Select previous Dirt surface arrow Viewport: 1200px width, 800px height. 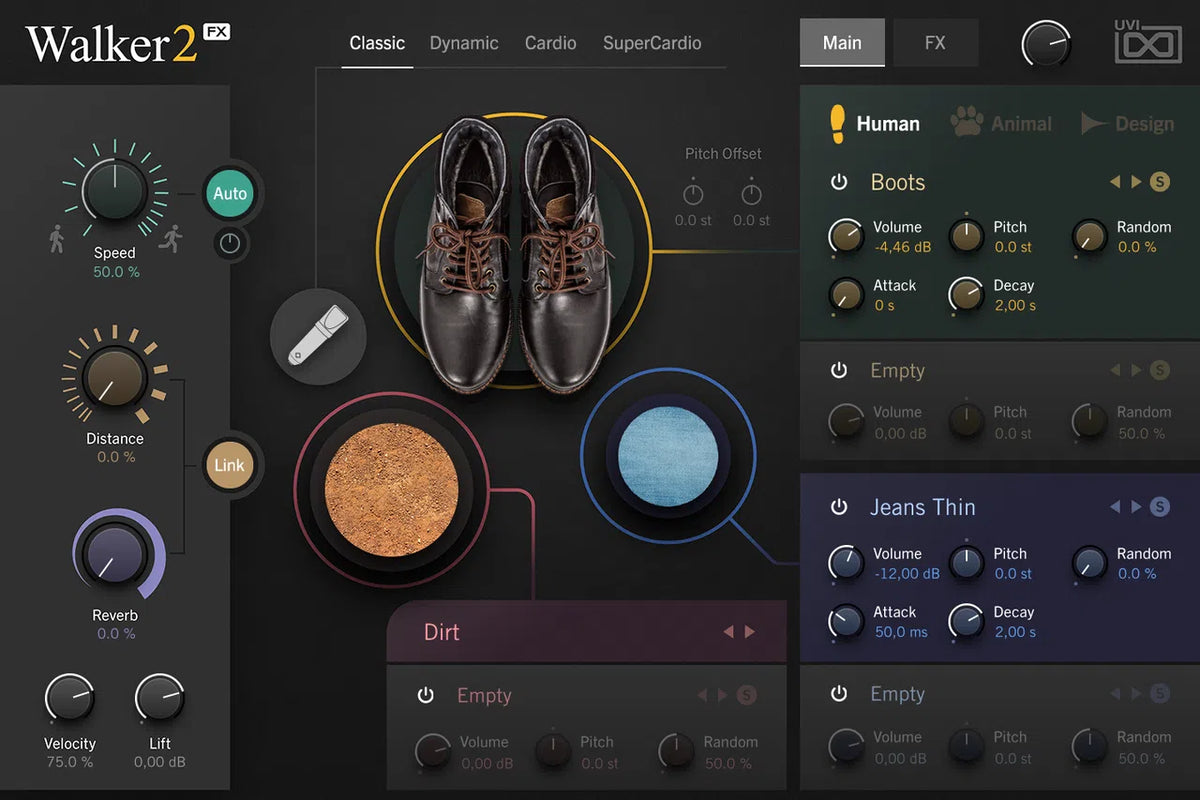[728, 632]
